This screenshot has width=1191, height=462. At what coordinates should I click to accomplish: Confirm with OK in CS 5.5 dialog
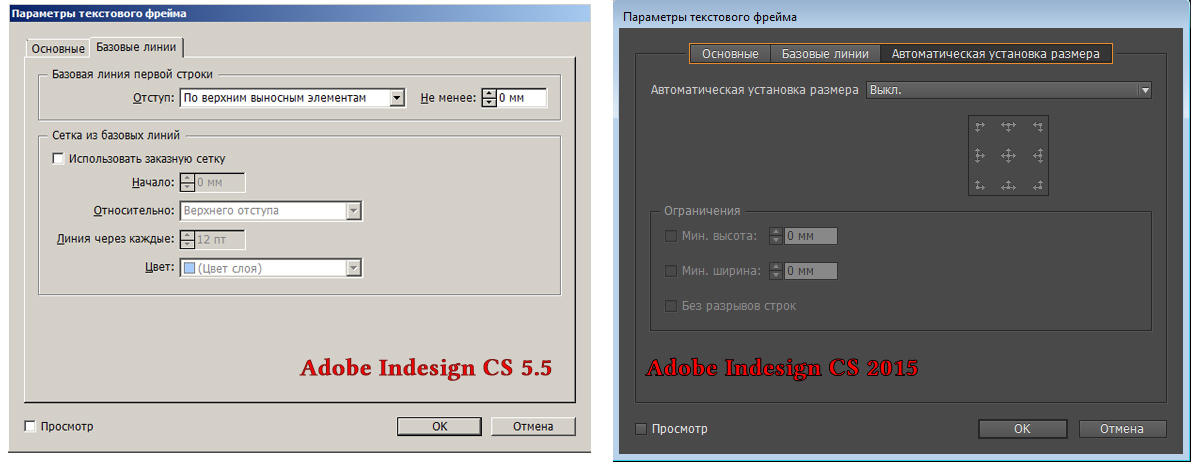tap(440, 426)
